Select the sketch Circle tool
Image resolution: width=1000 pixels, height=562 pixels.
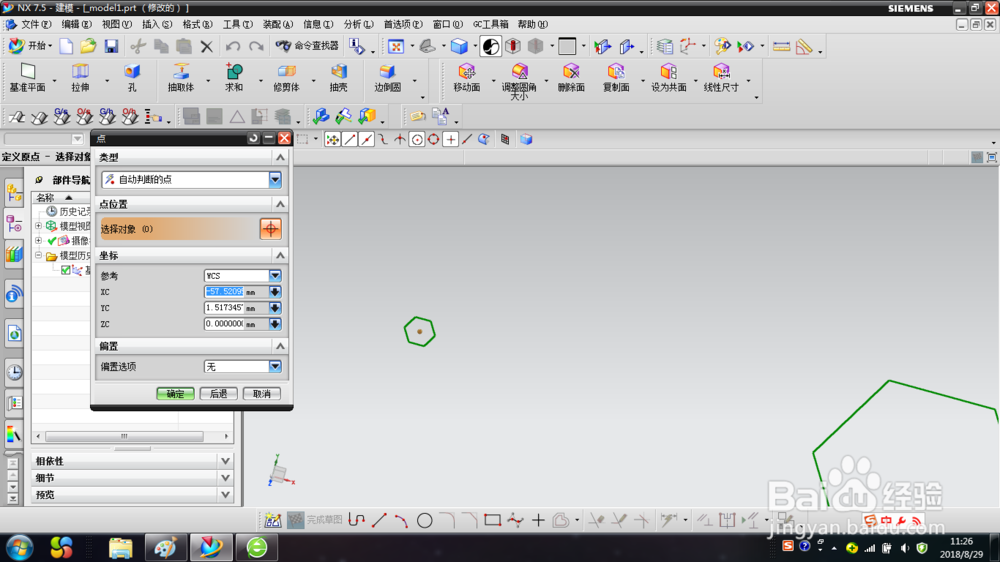pyautogui.click(x=425, y=521)
